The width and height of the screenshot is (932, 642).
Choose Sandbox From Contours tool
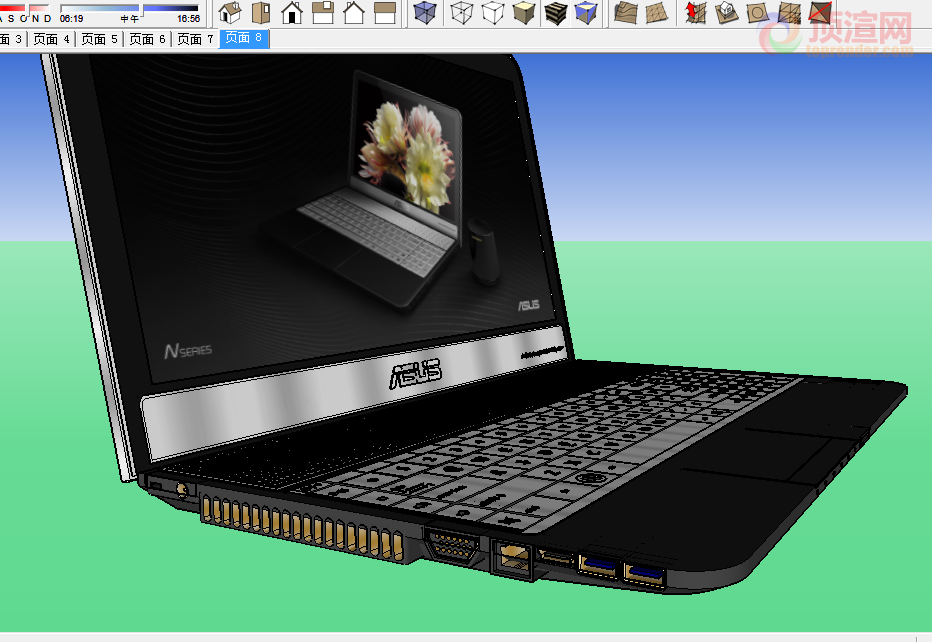coord(625,12)
